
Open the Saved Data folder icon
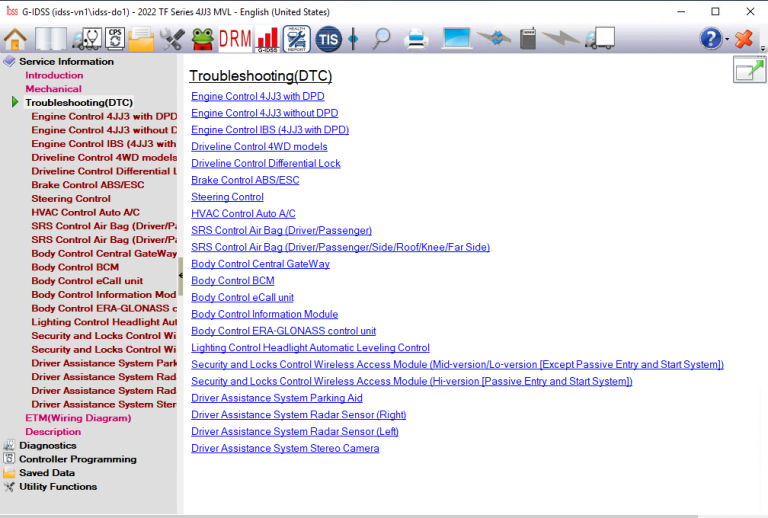[x=142, y=39]
